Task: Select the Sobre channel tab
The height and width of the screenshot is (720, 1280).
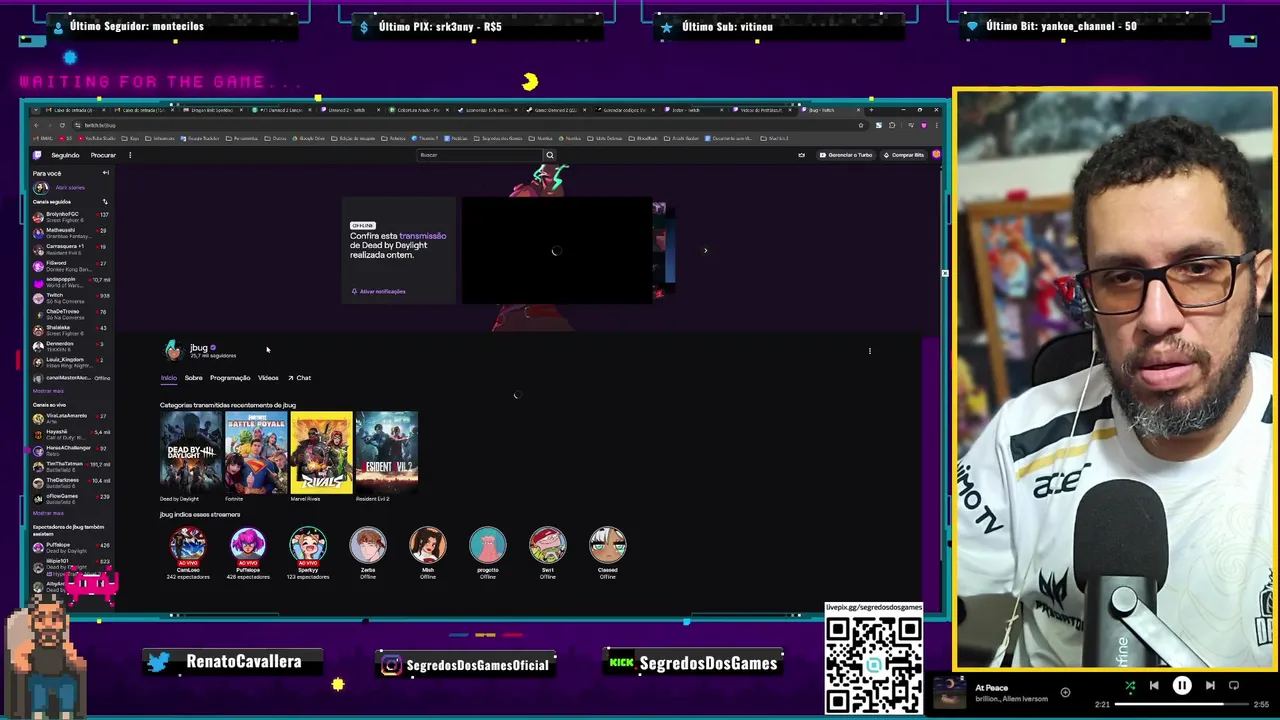Action: pos(193,378)
